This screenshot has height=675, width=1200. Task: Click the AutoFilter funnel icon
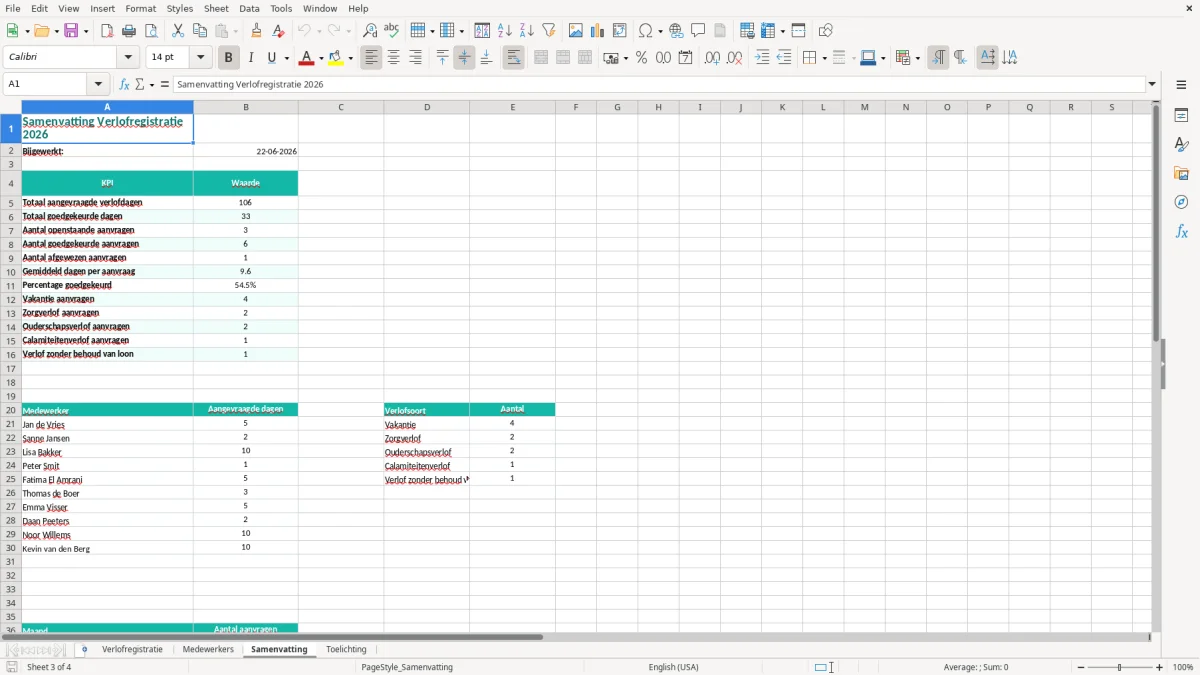(549, 31)
